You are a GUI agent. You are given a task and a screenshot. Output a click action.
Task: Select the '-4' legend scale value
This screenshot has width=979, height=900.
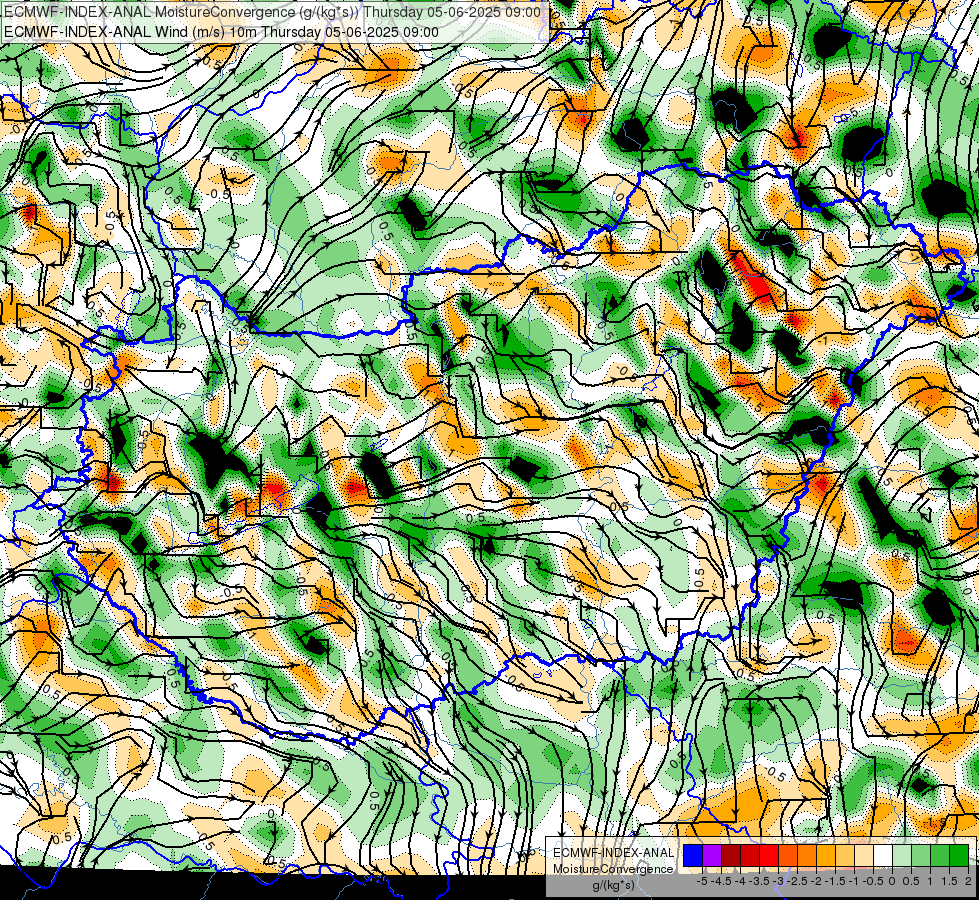740,881
